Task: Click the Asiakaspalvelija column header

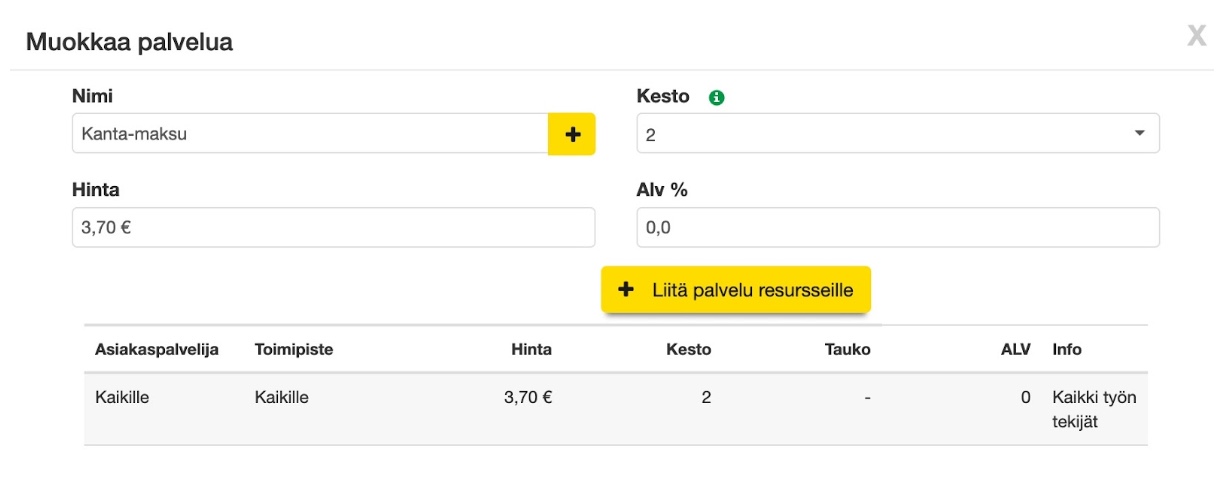Action: (x=157, y=350)
